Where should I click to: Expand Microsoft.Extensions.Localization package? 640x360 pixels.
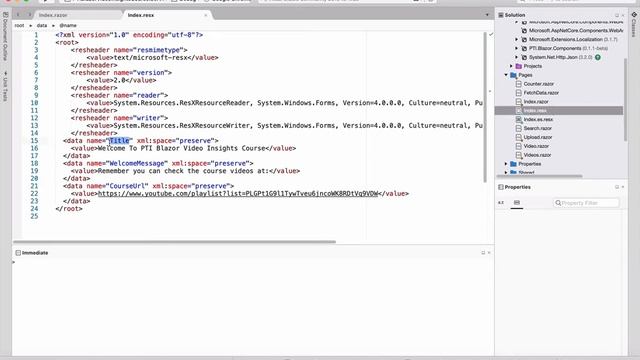coord(517,40)
